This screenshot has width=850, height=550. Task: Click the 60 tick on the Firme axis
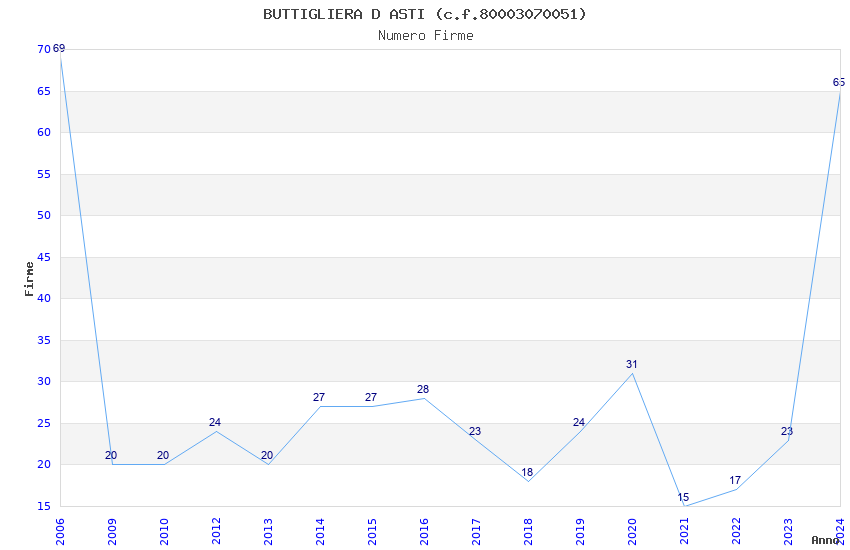click(x=44, y=132)
